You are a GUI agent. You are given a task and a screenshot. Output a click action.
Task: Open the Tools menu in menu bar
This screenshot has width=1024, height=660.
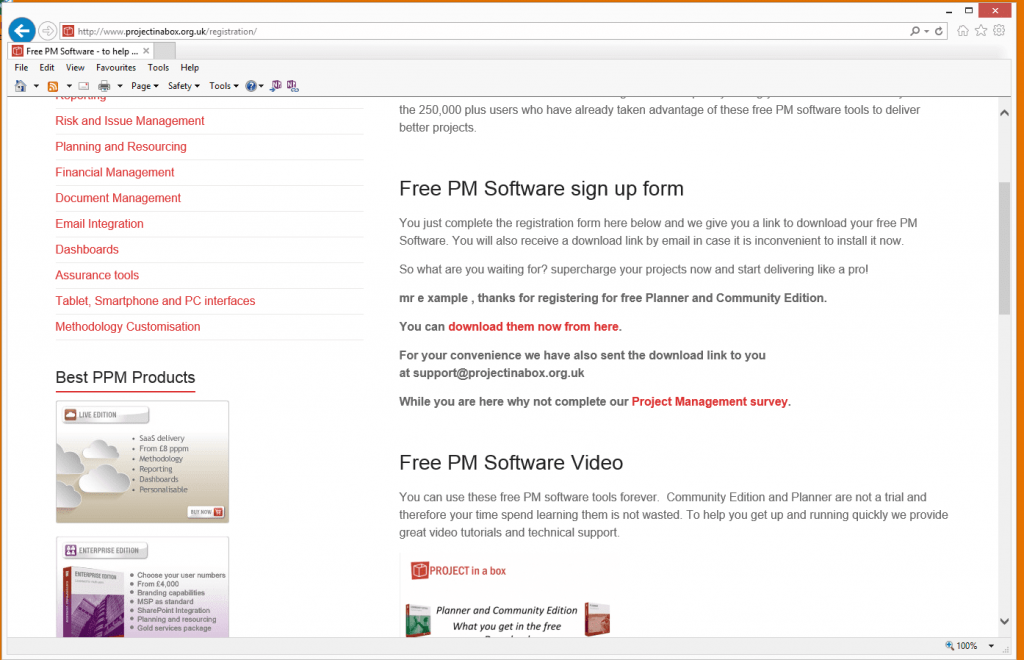tap(158, 67)
